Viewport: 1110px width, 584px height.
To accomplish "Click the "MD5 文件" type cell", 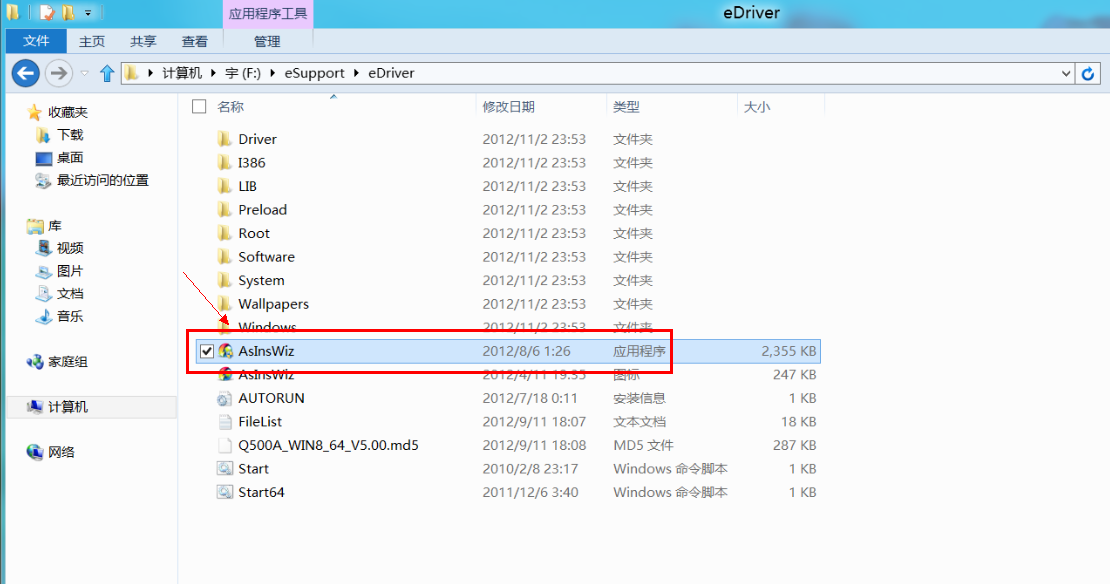I will click(643, 445).
